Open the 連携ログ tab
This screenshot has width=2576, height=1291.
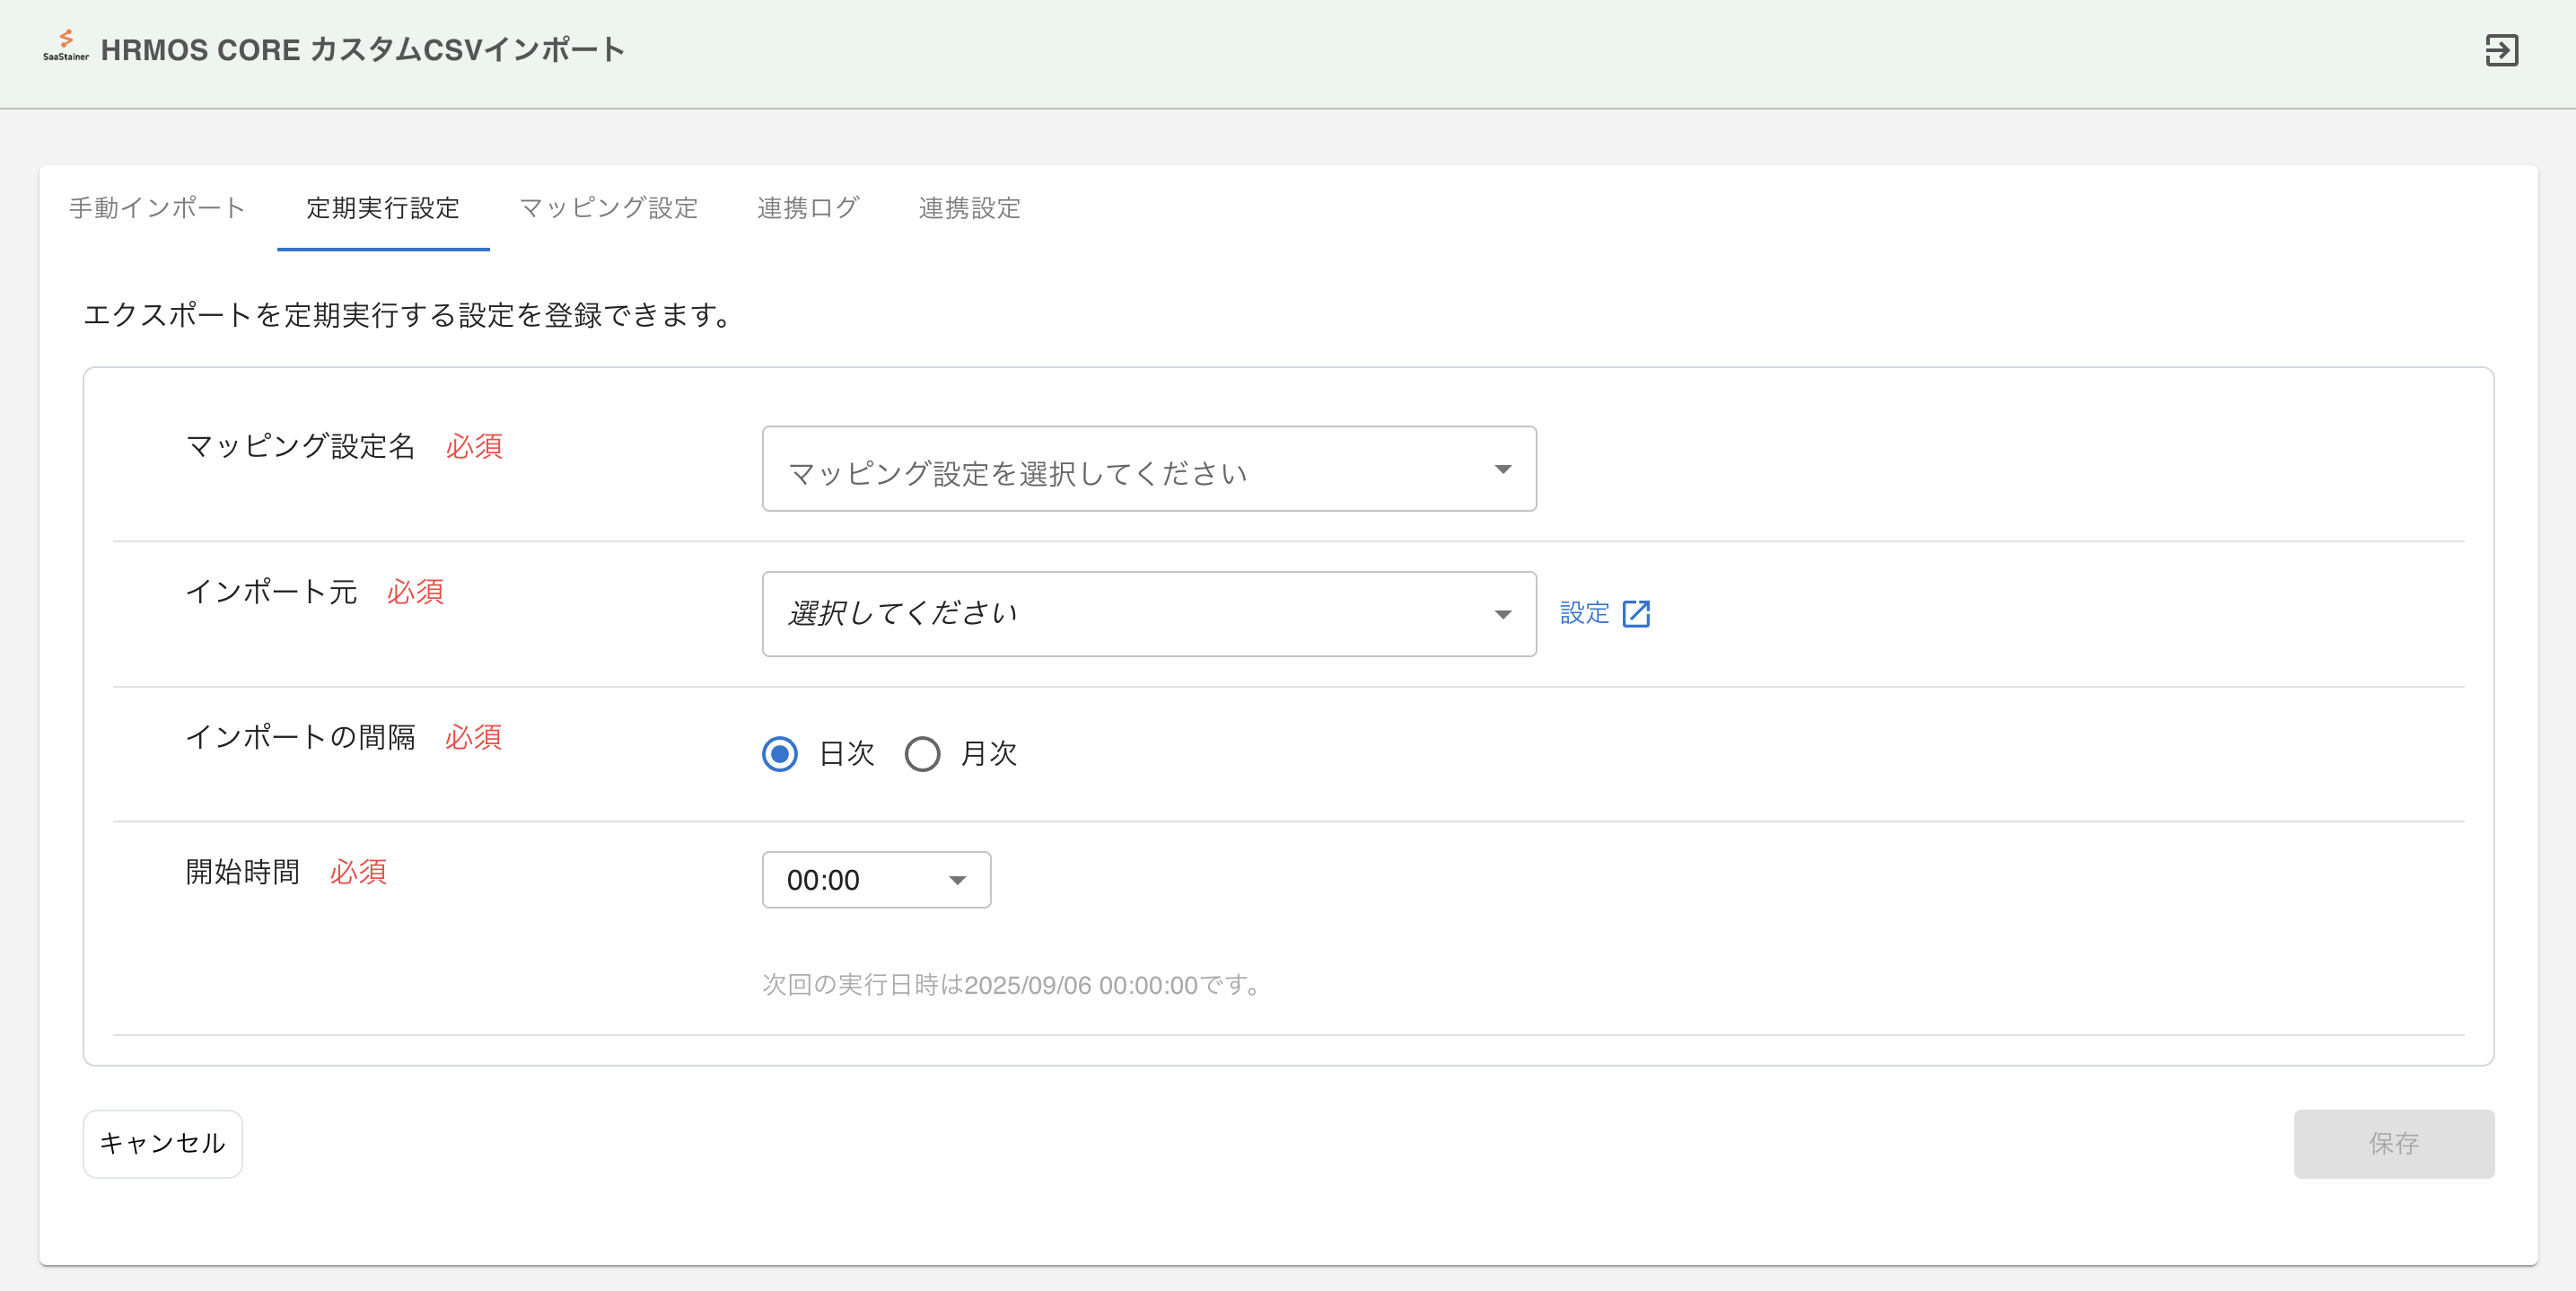pyautogui.click(x=808, y=208)
